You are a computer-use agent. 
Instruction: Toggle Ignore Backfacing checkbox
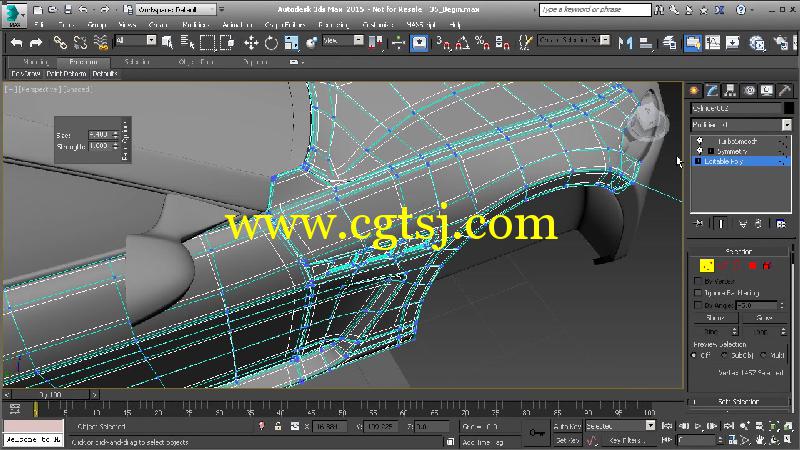coord(697,292)
